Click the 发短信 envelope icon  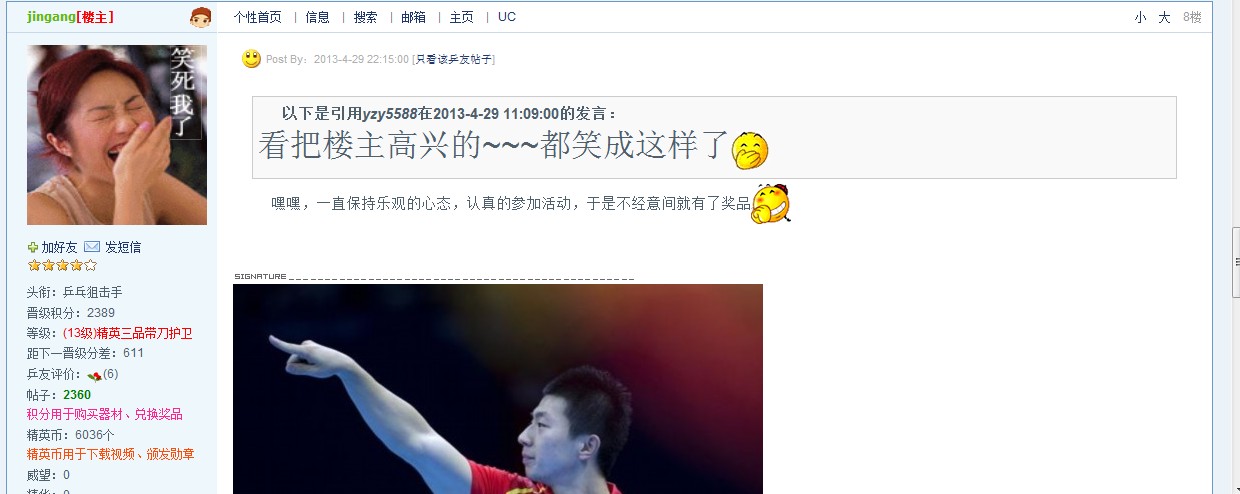92,247
